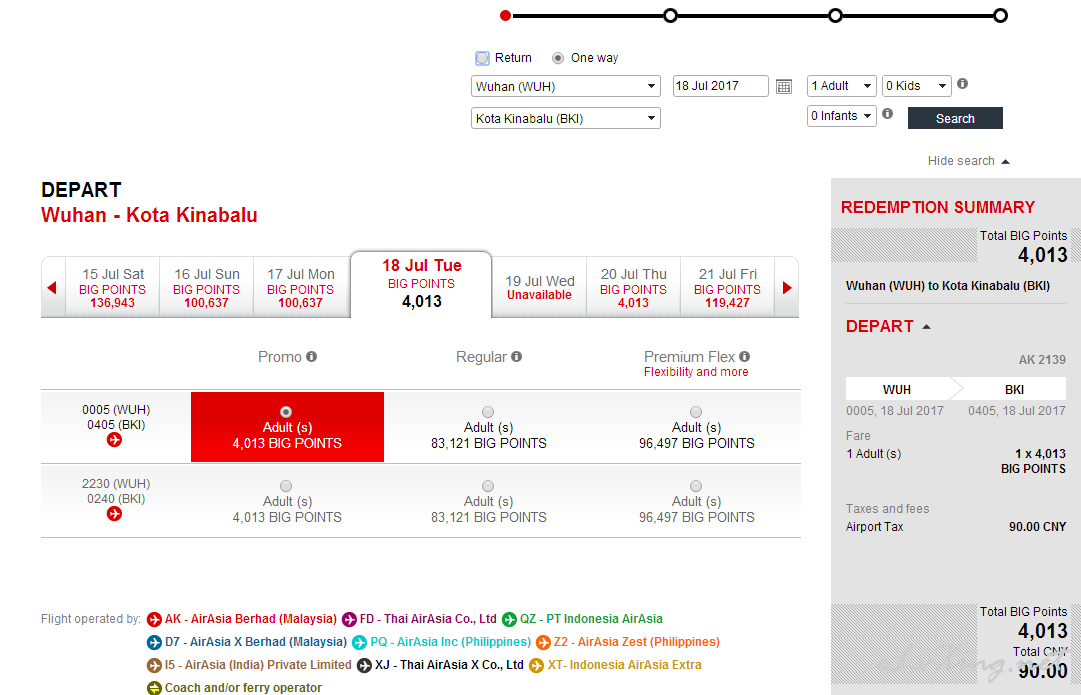The image size is (1081, 695).
Task: Open the Wuhan (WUH) origin dropdown
Action: (566, 86)
